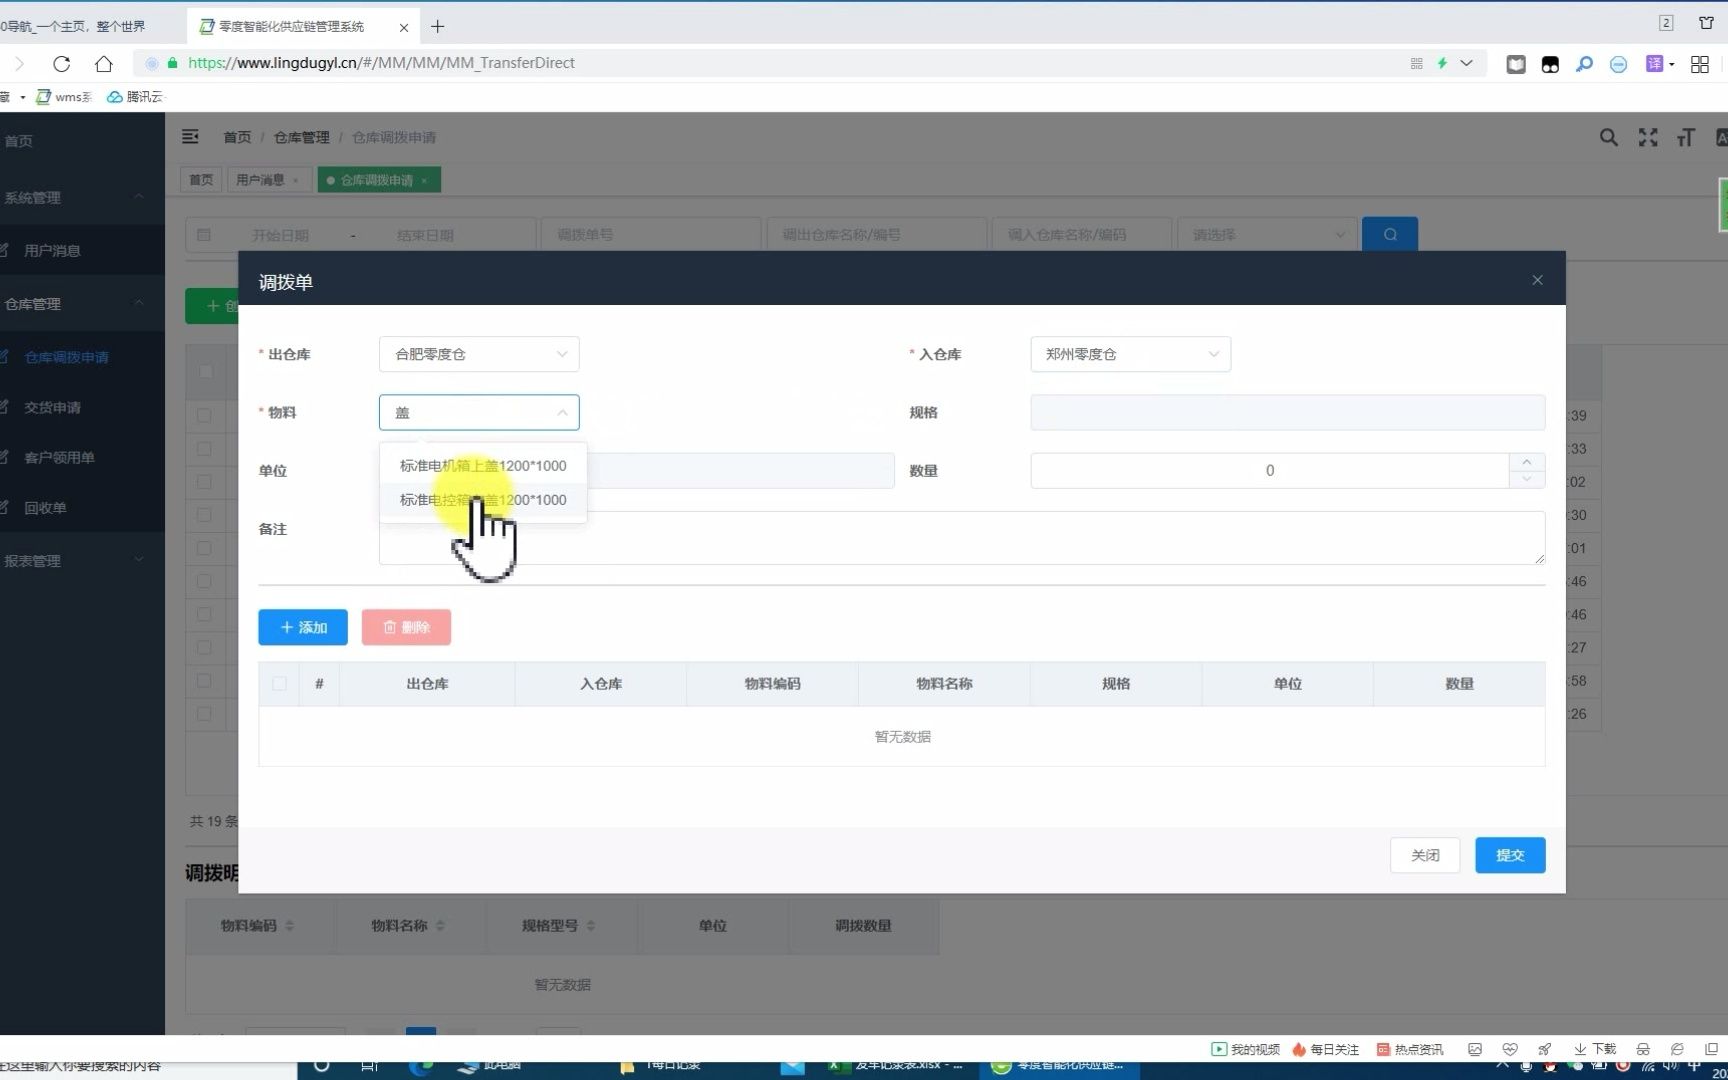Click the 首页 breadcrumb link
This screenshot has height=1080, width=1728.
[237, 137]
